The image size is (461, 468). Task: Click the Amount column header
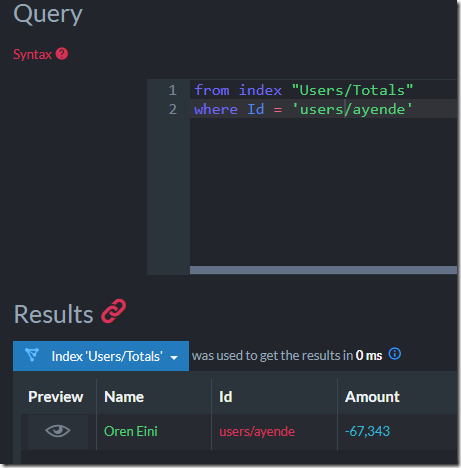(x=372, y=397)
